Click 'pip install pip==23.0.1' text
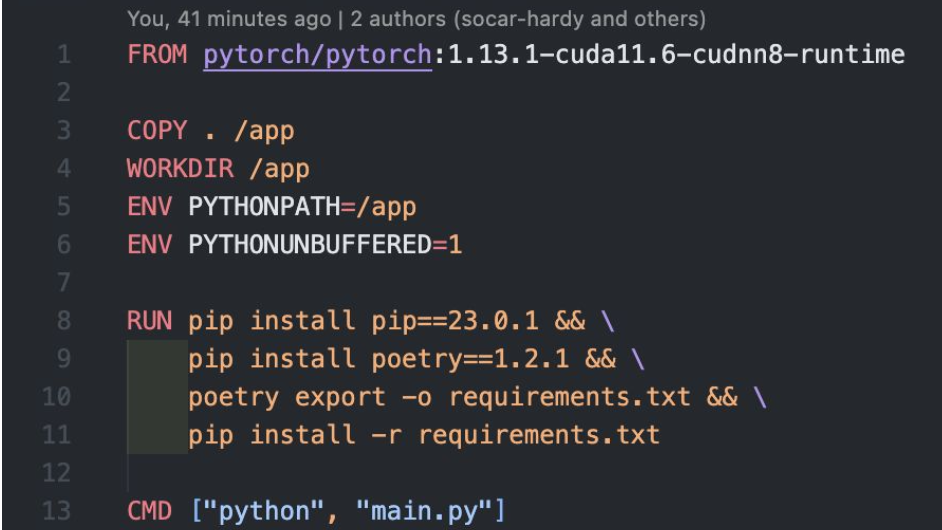This screenshot has height=530, width=942. 363,321
